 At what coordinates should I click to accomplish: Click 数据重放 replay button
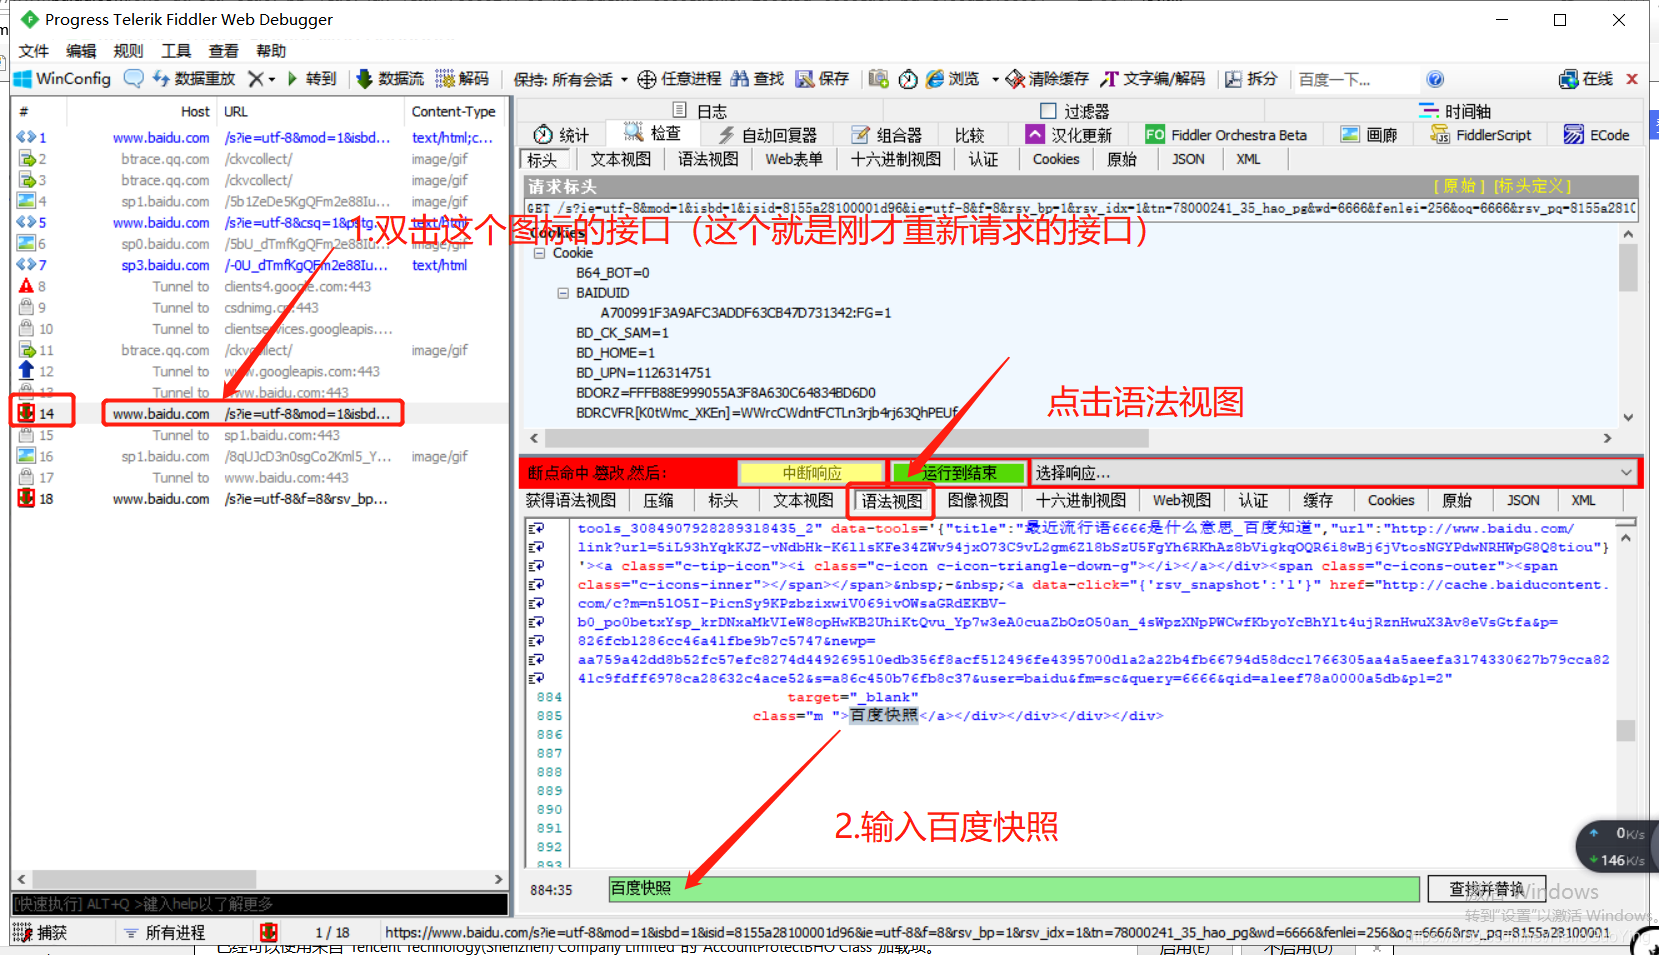click(x=193, y=79)
